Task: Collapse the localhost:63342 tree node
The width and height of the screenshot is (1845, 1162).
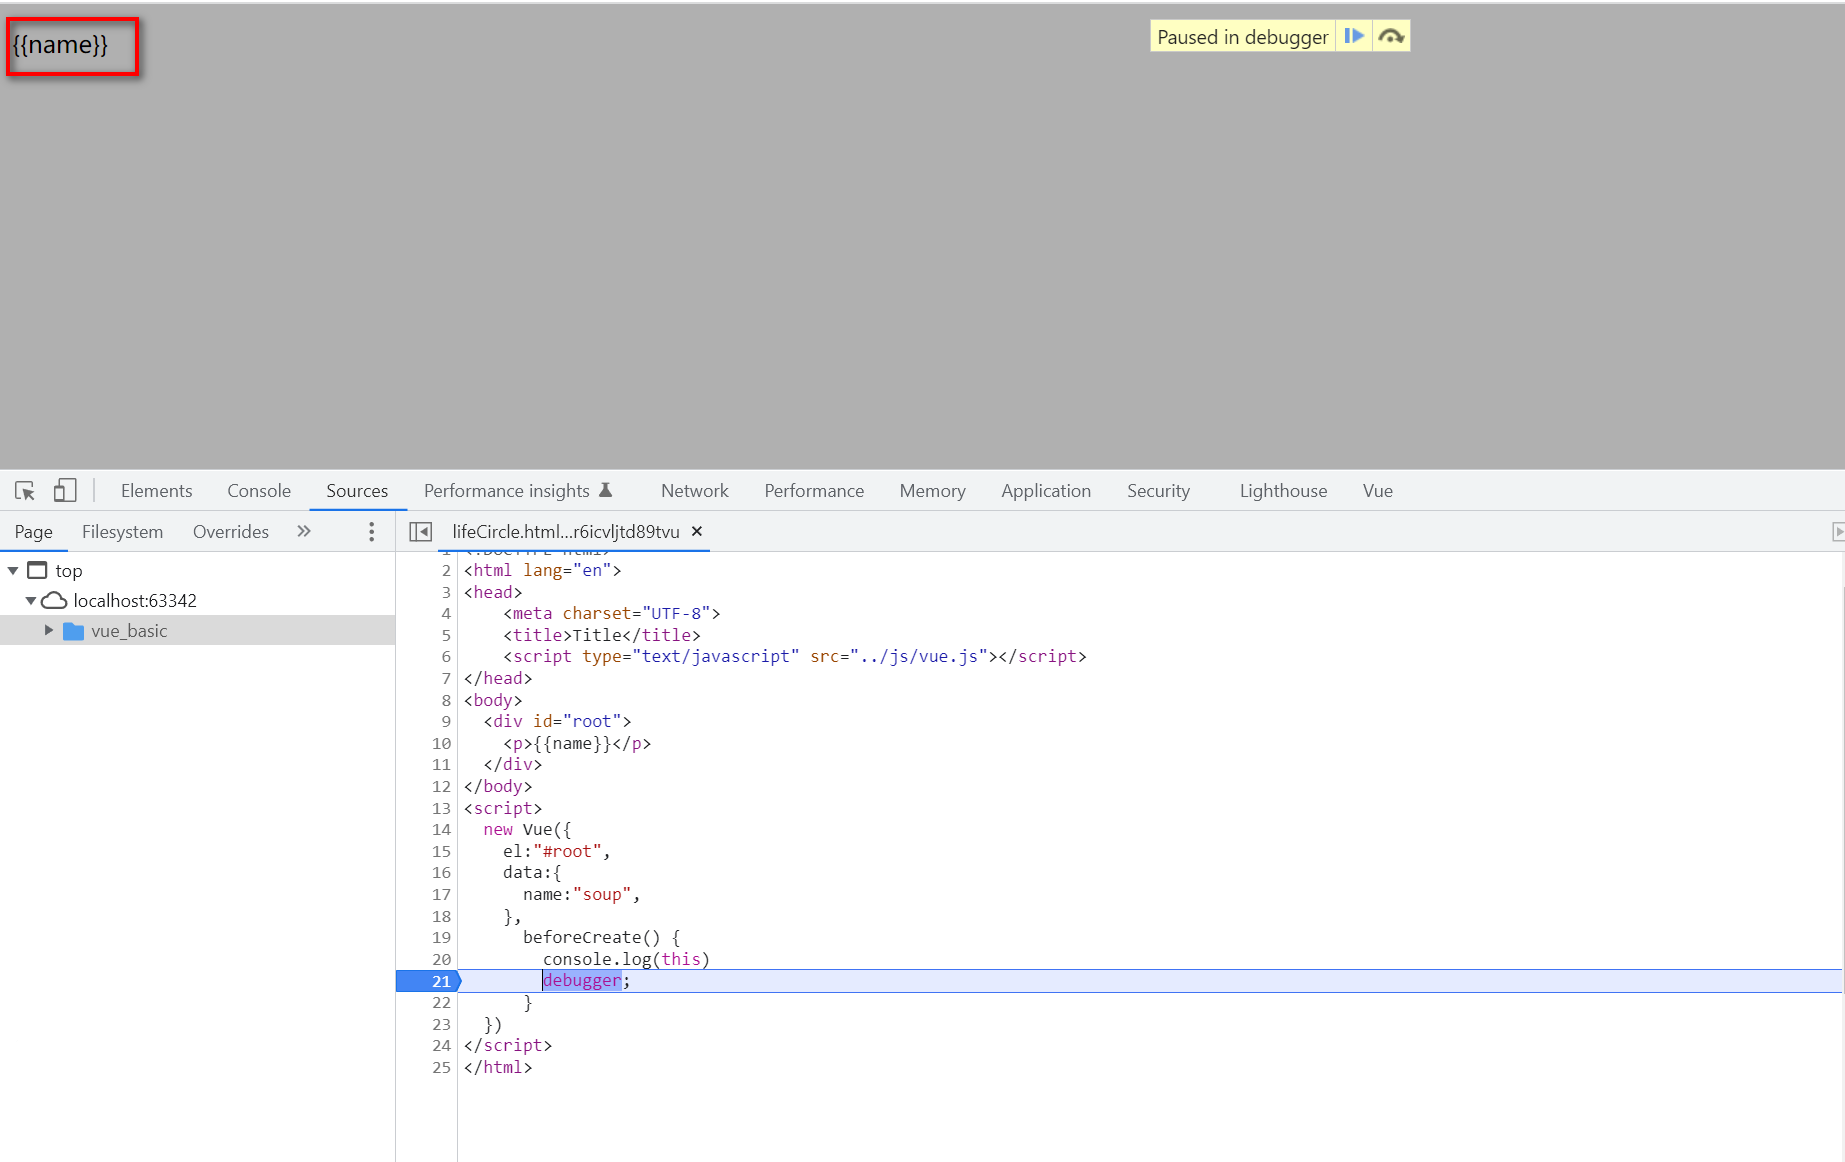Action: tap(31, 601)
